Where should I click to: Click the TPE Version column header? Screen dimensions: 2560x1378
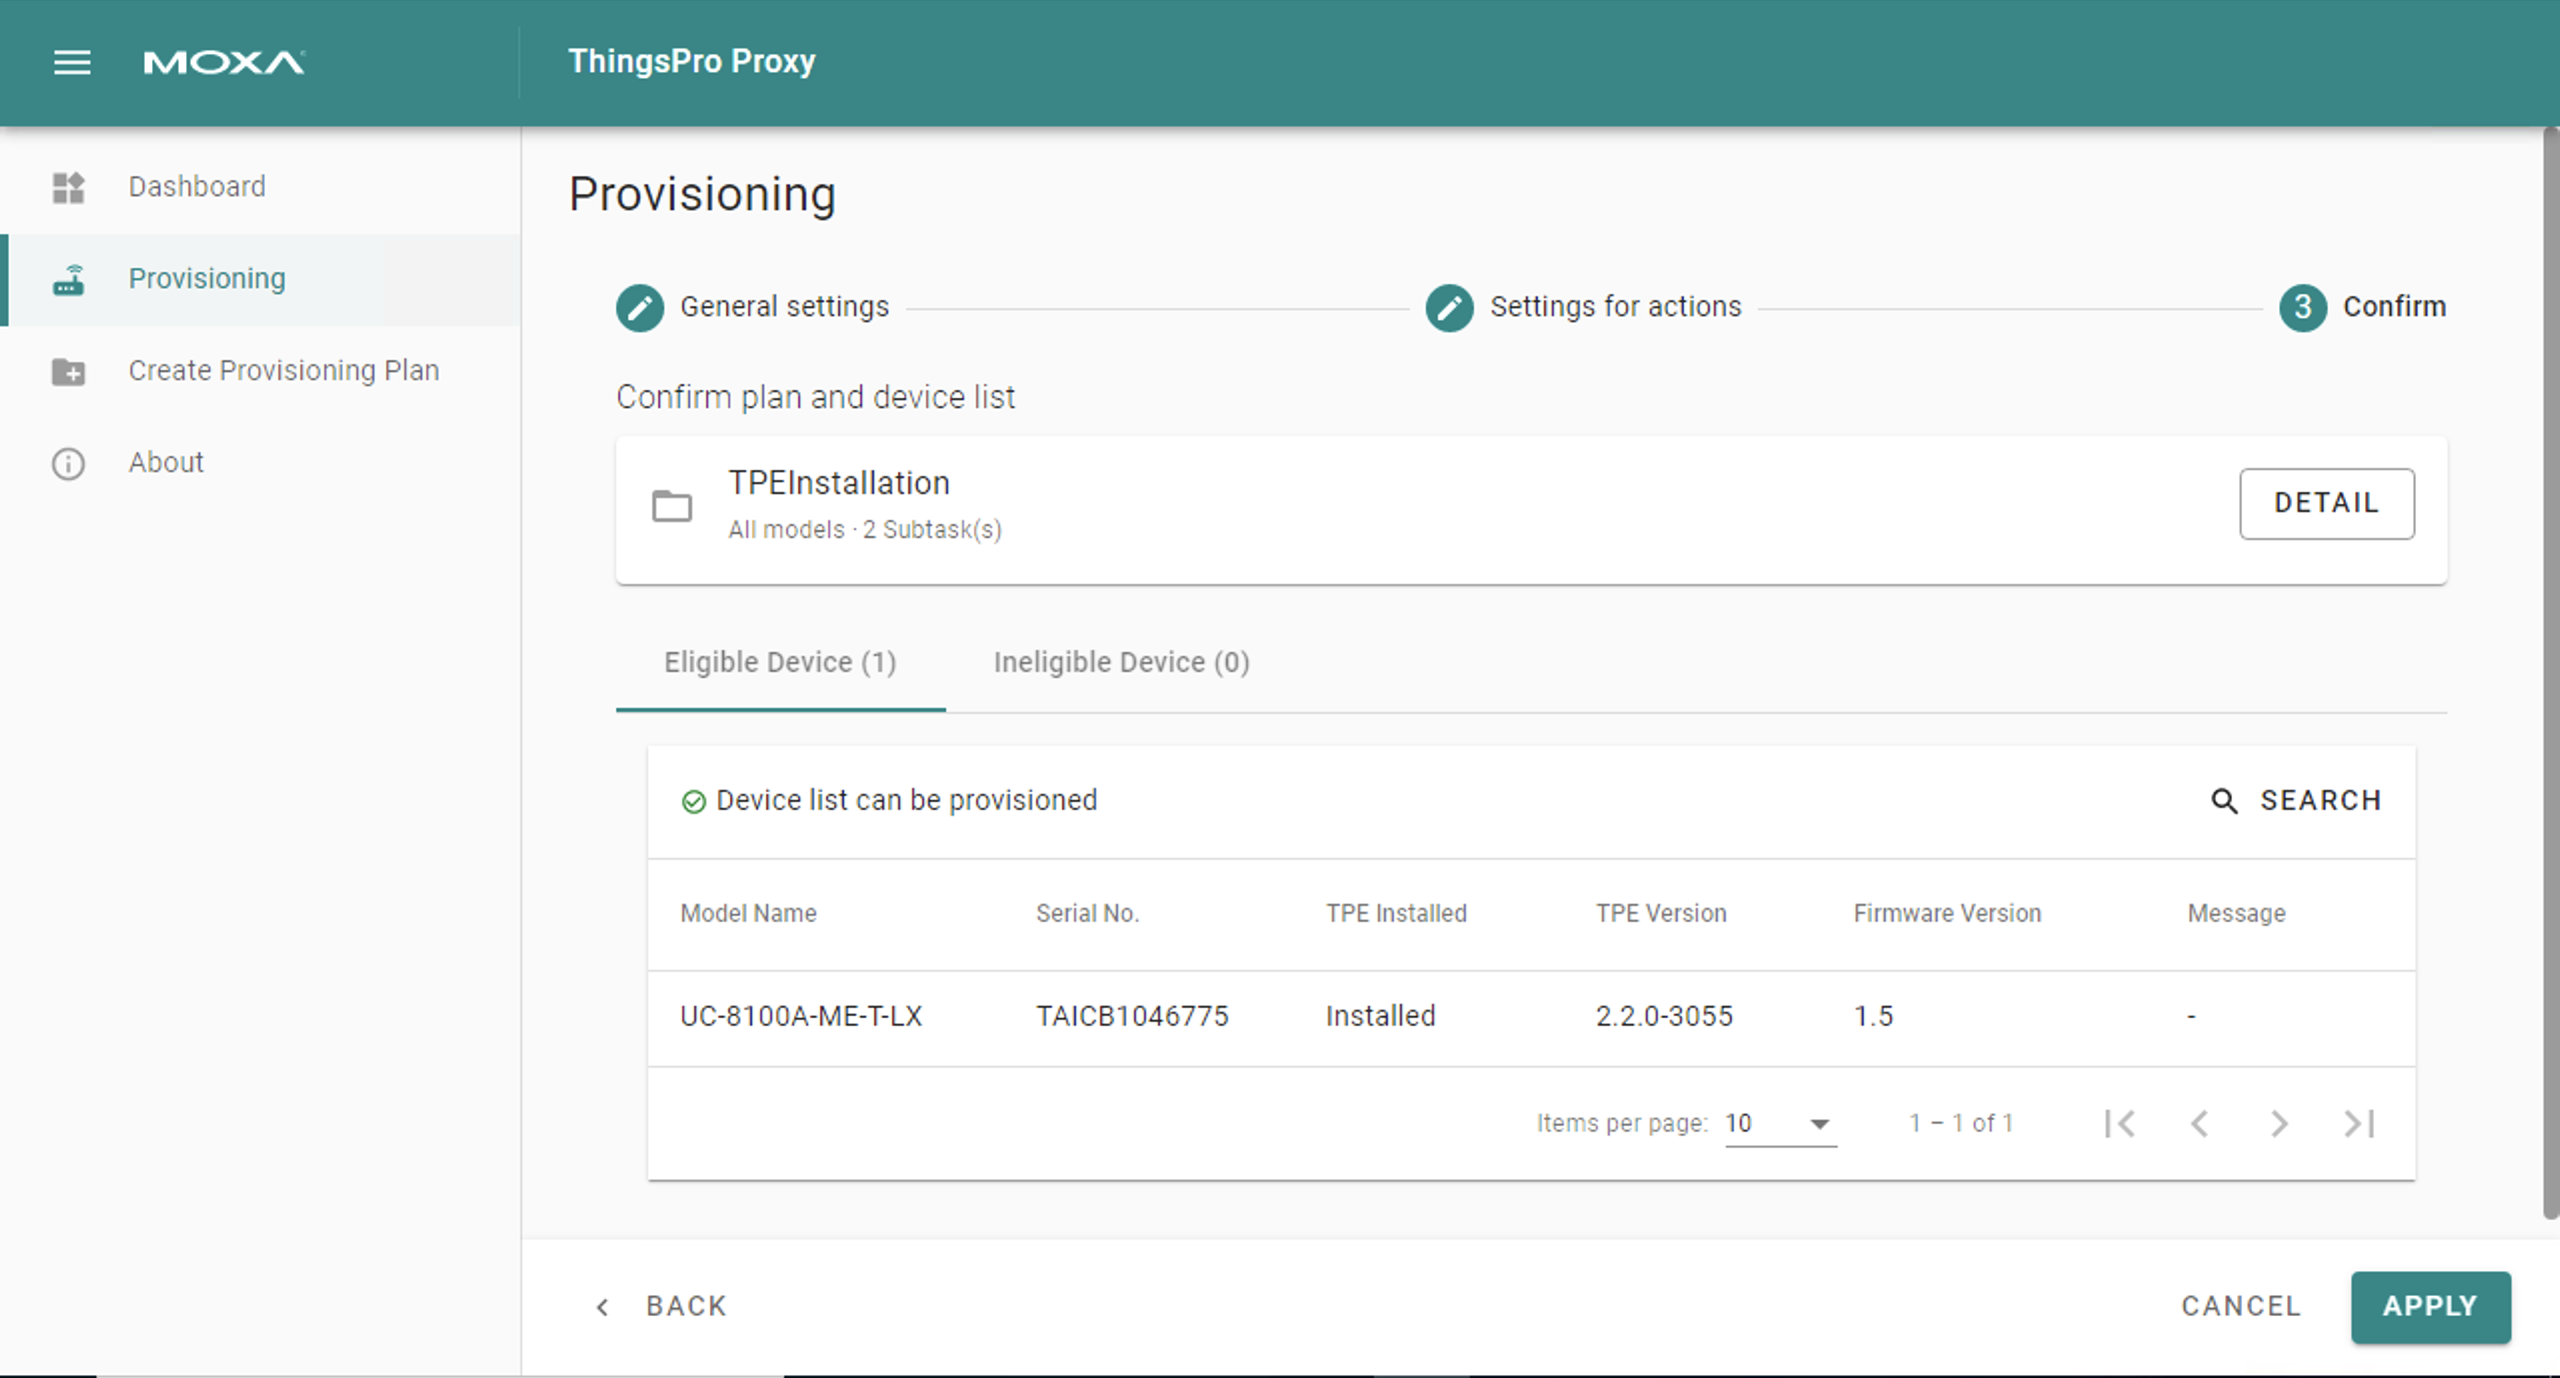click(x=1661, y=914)
